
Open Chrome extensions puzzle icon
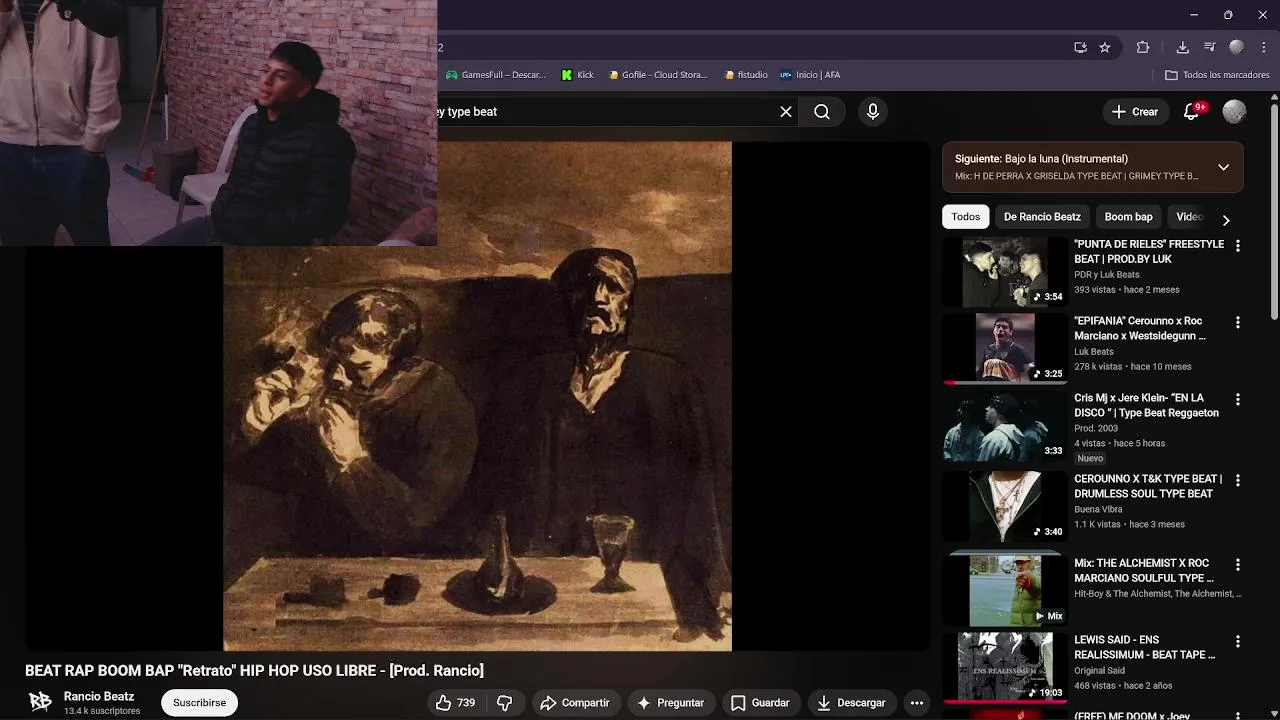pos(1143,47)
